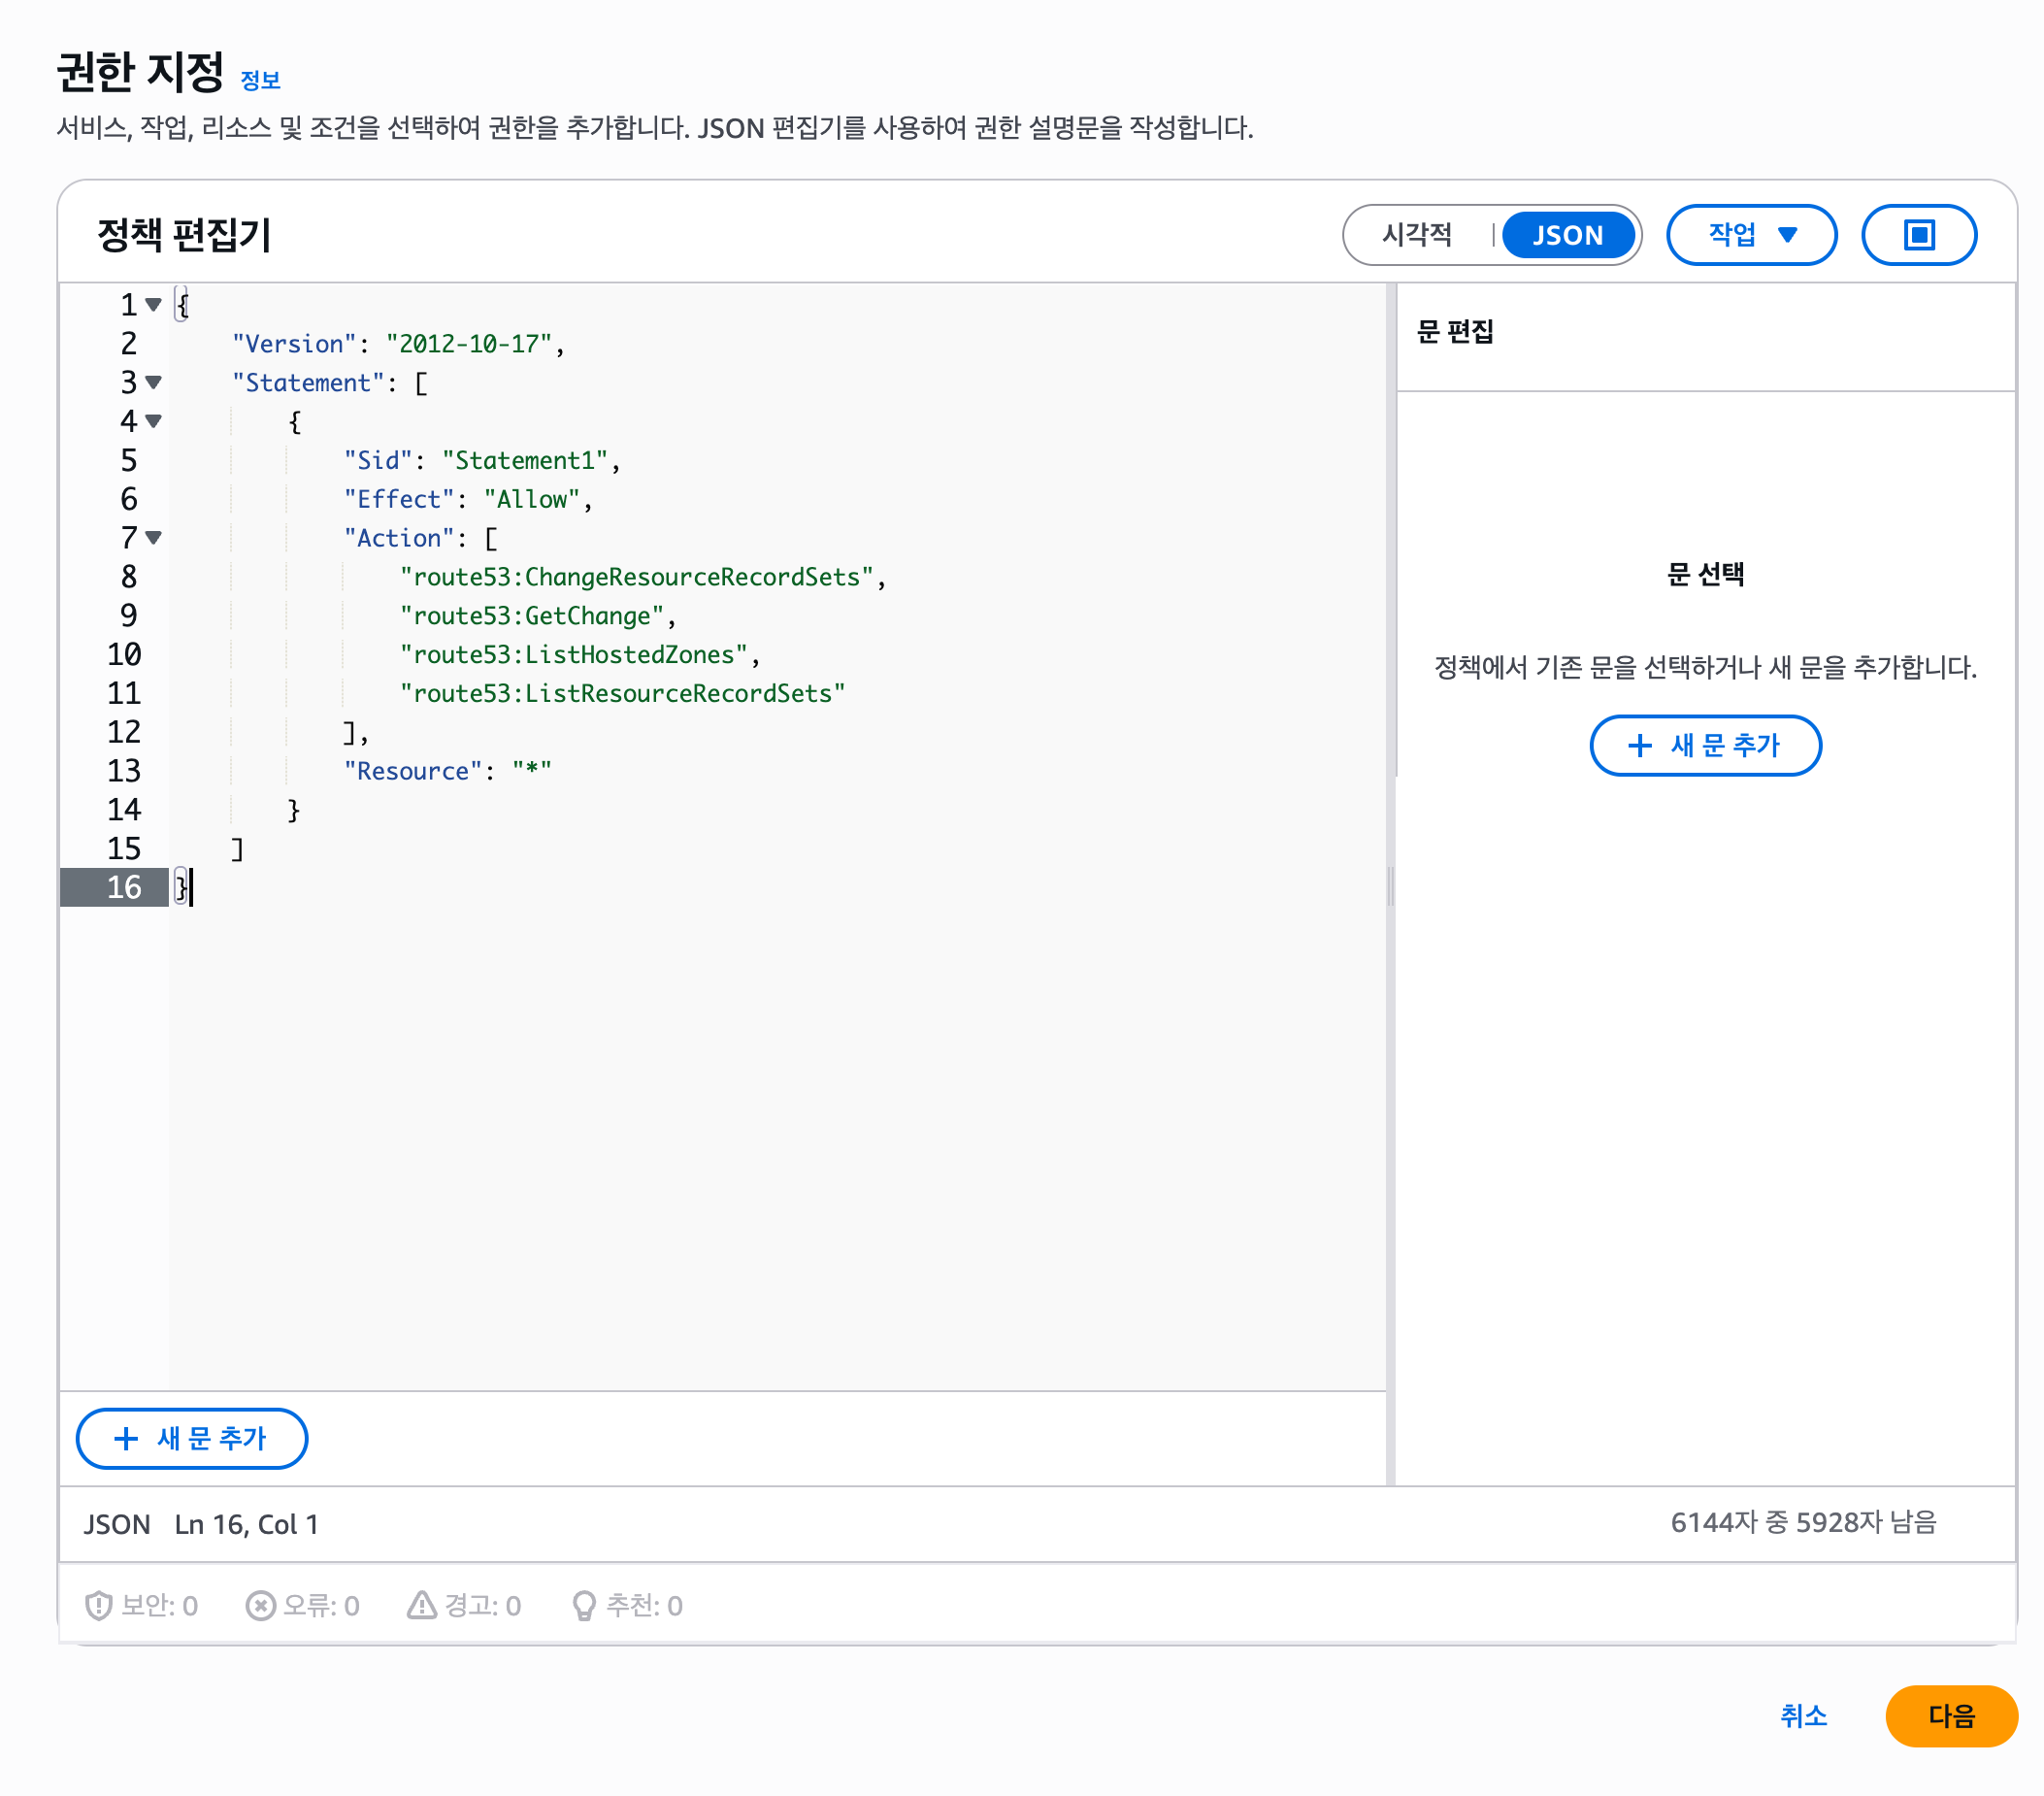Image resolution: width=2044 pixels, height=1796 pixels.
Task: Click the fullscreen editor square icon button
Action: (1918, 235)
